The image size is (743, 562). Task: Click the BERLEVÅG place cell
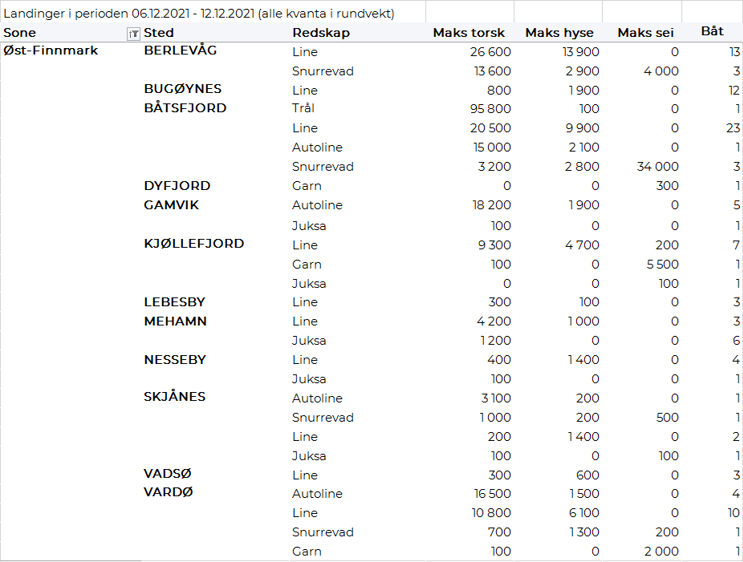(x=180, y=51)
